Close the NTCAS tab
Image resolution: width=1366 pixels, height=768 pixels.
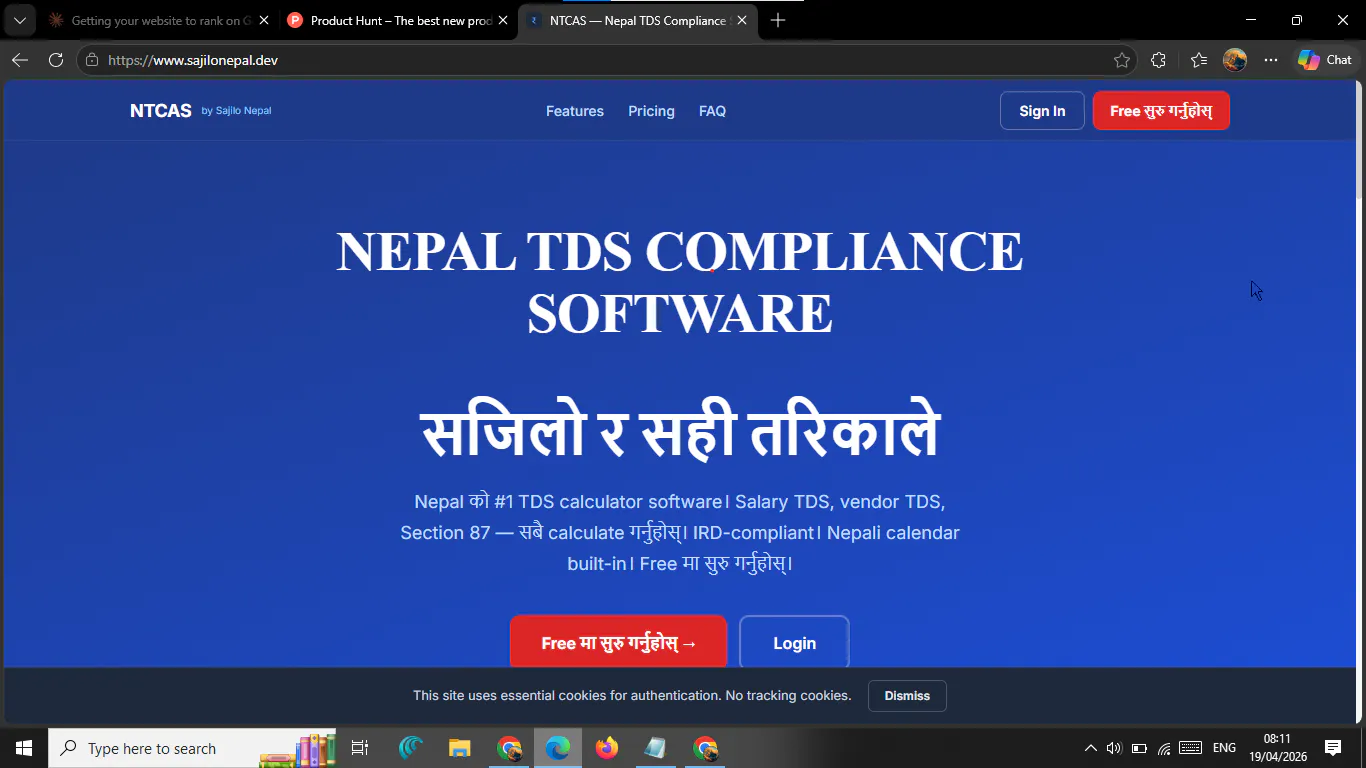742,20
